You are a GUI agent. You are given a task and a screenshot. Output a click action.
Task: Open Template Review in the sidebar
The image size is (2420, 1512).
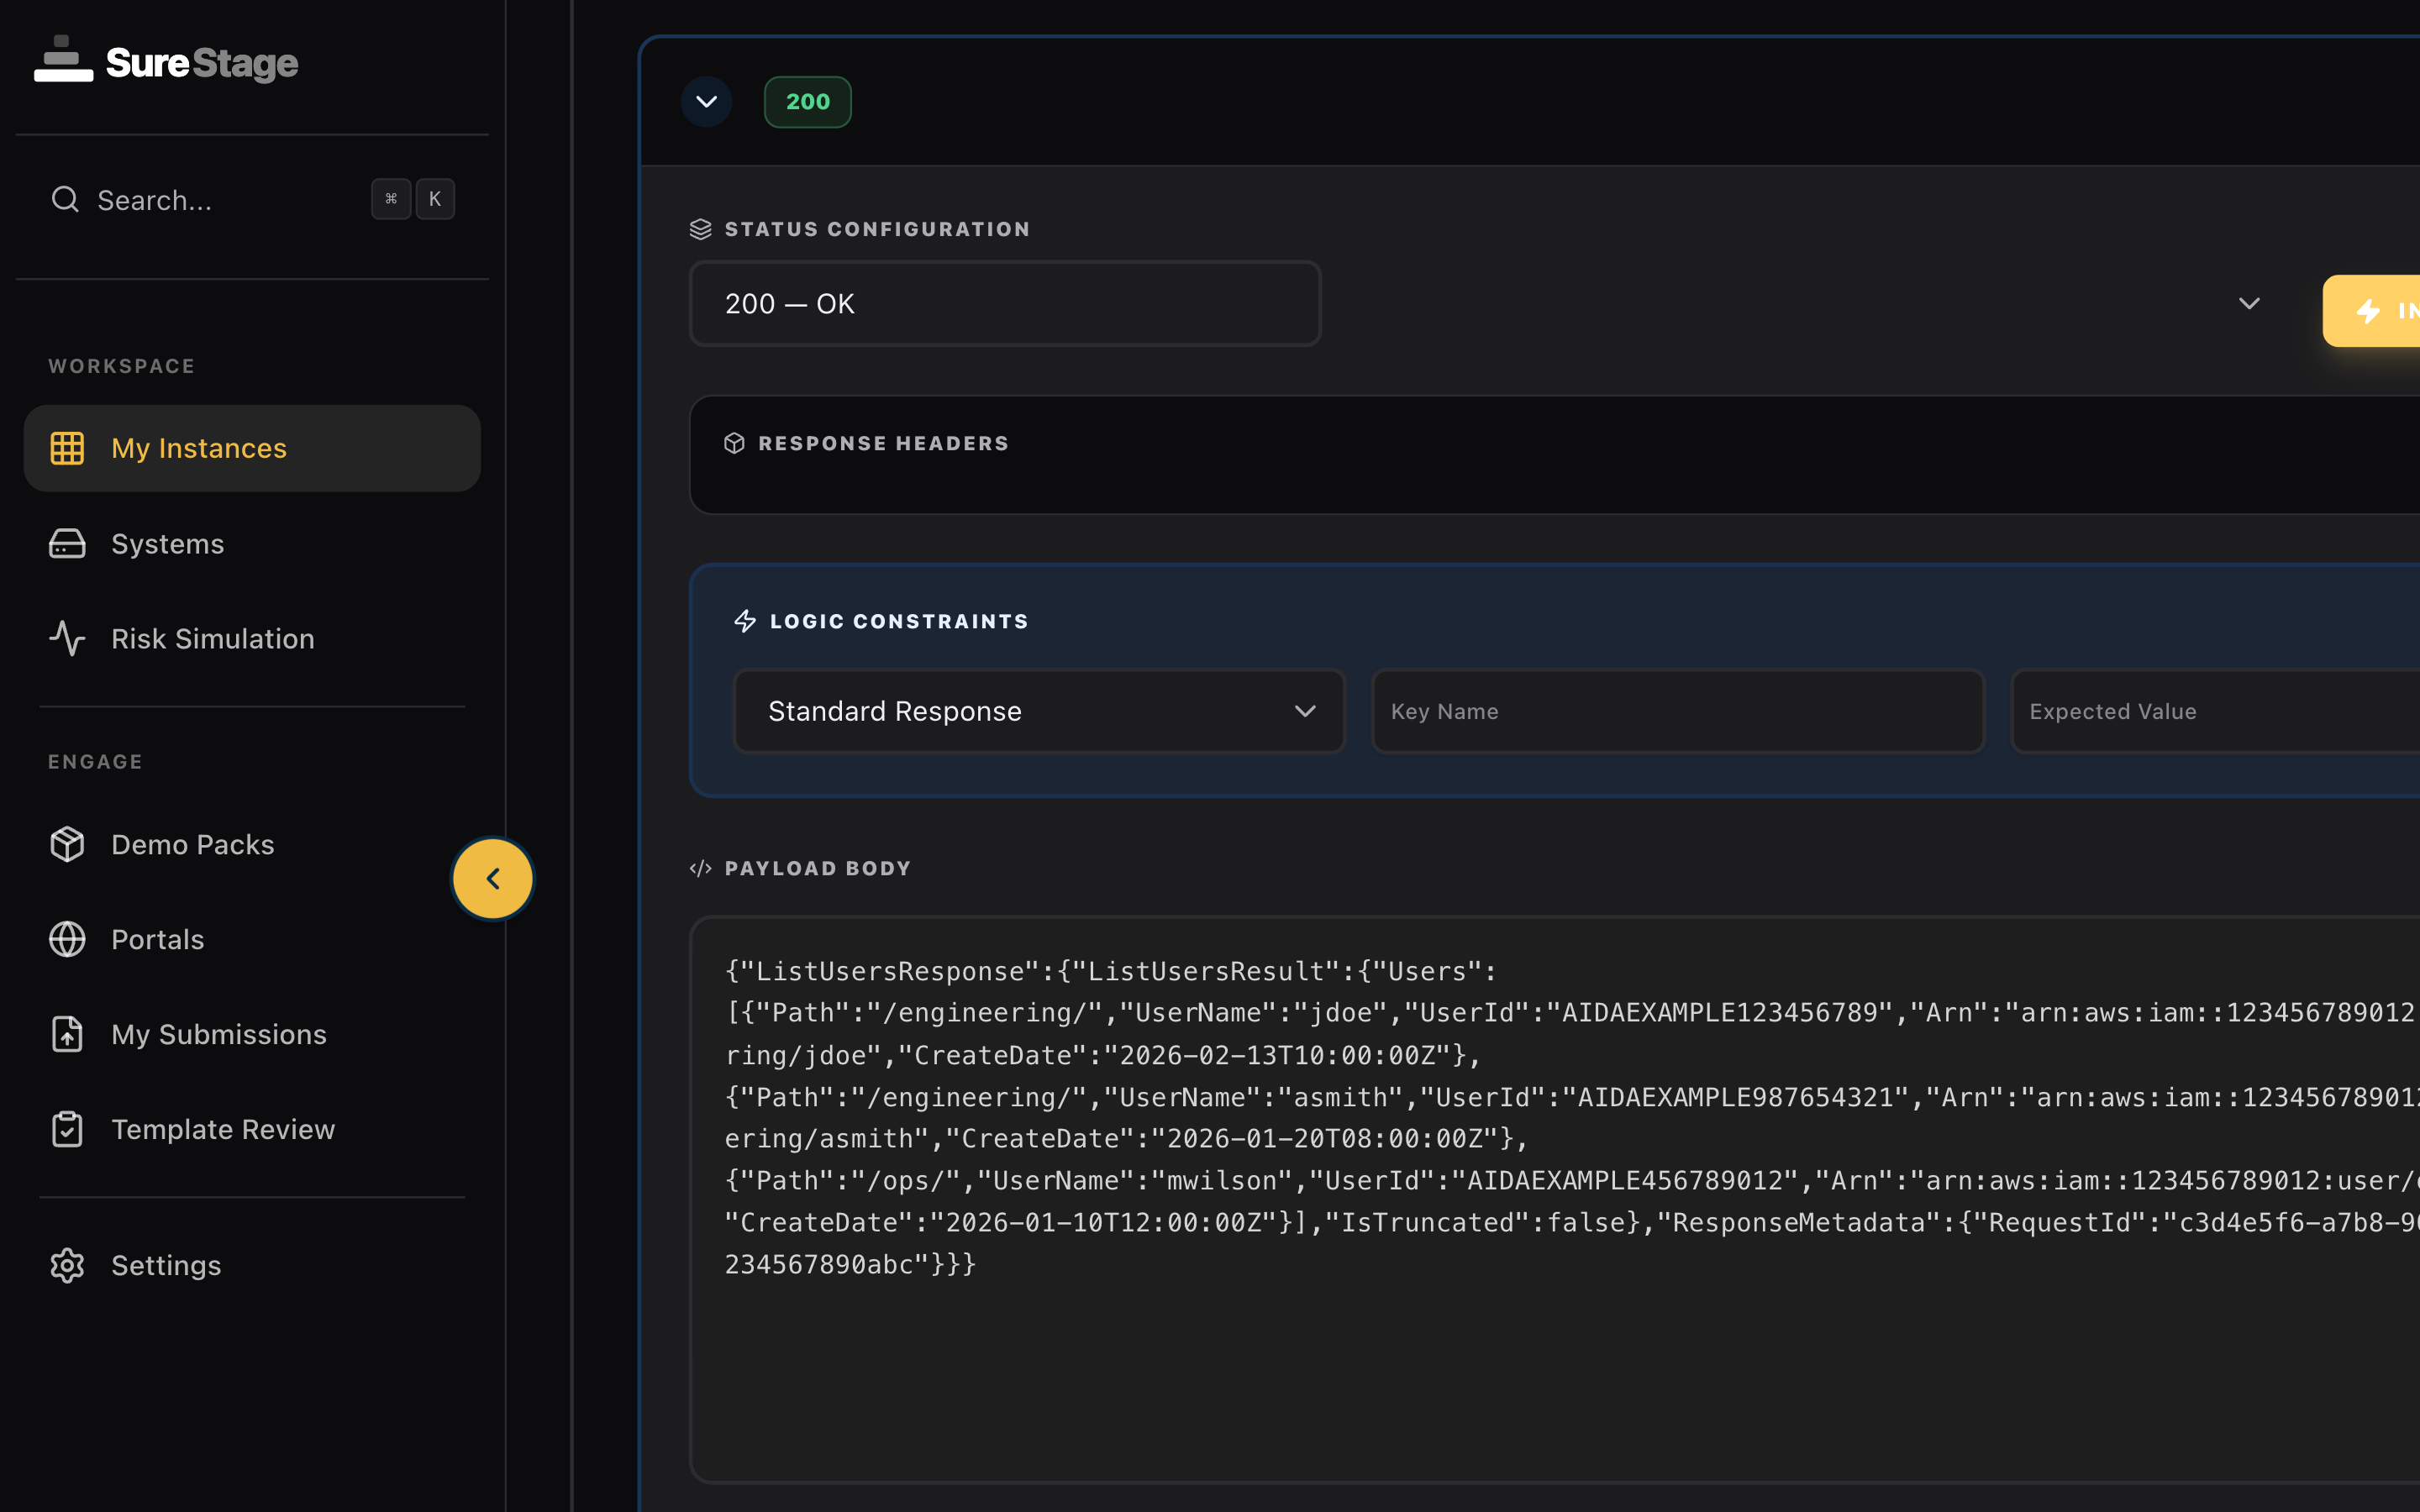(223, 1129)
